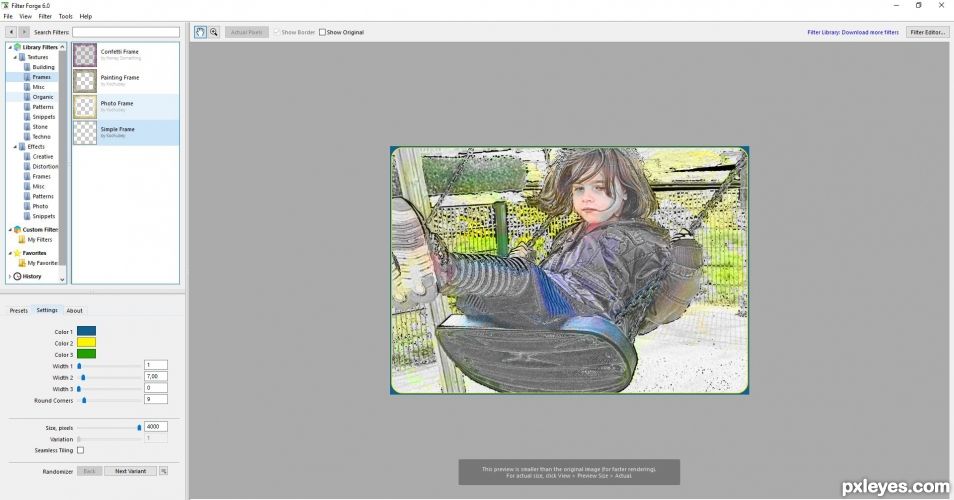954x500 pixels.
Task: Select the Simple Frame filter
Action: tap(126, 132)
